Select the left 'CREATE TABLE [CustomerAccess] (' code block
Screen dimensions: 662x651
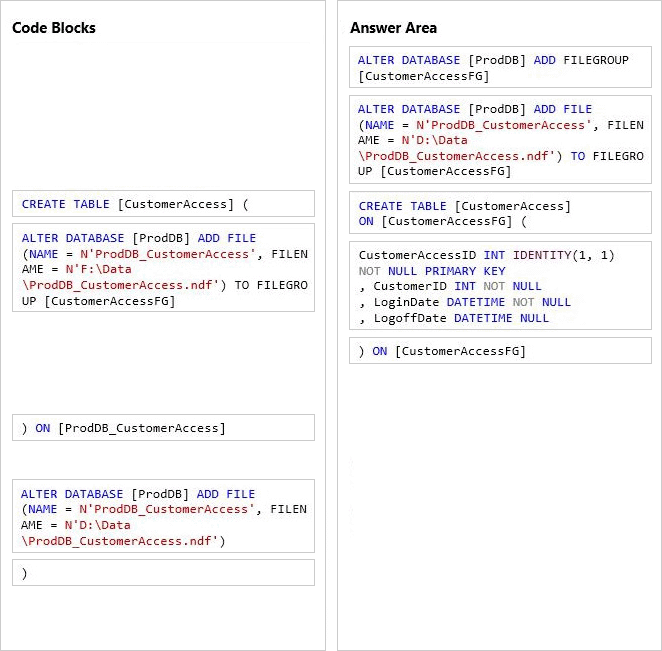(163, 204)
